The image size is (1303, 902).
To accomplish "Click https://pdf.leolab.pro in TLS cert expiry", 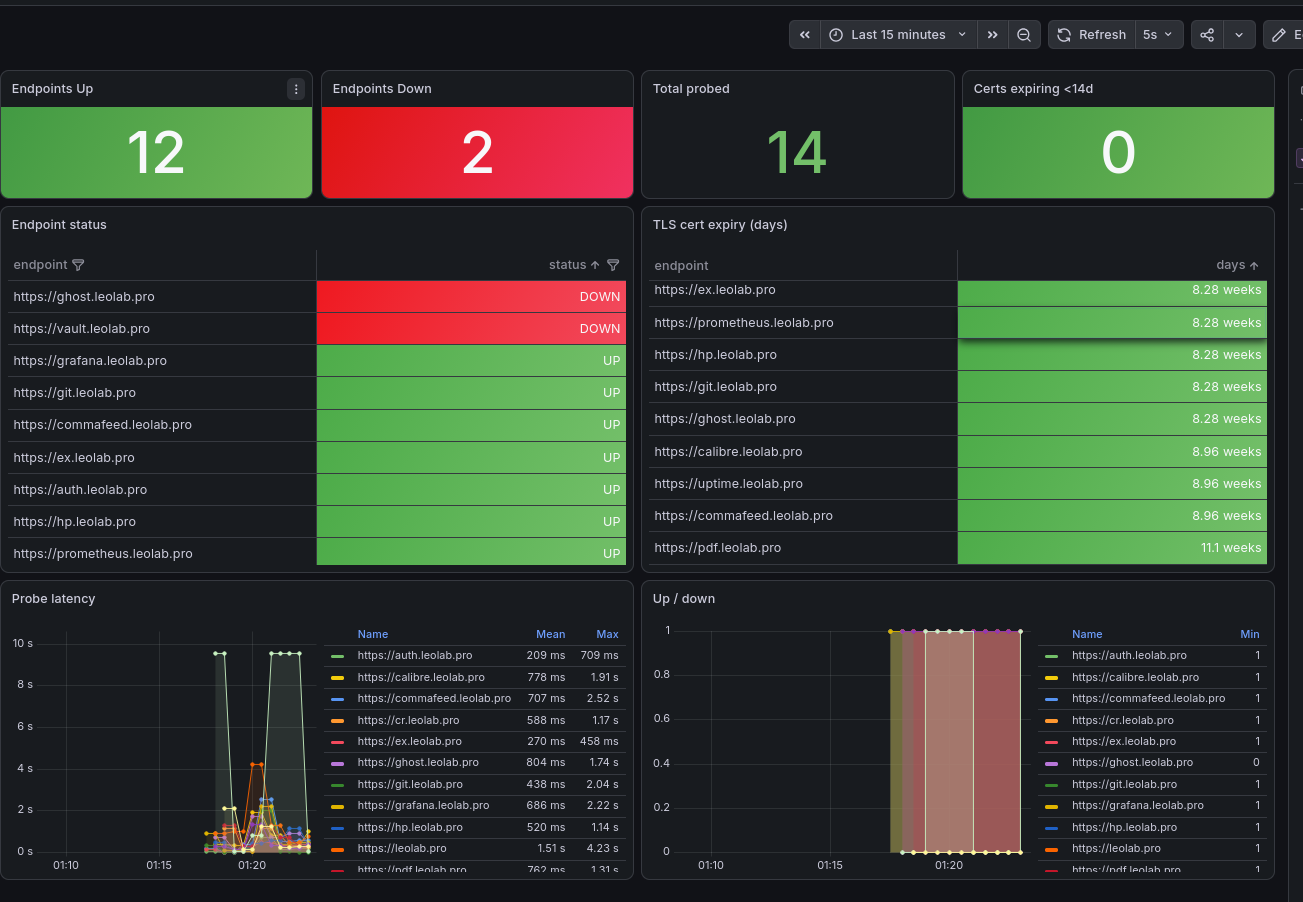I will coord(717,548).
